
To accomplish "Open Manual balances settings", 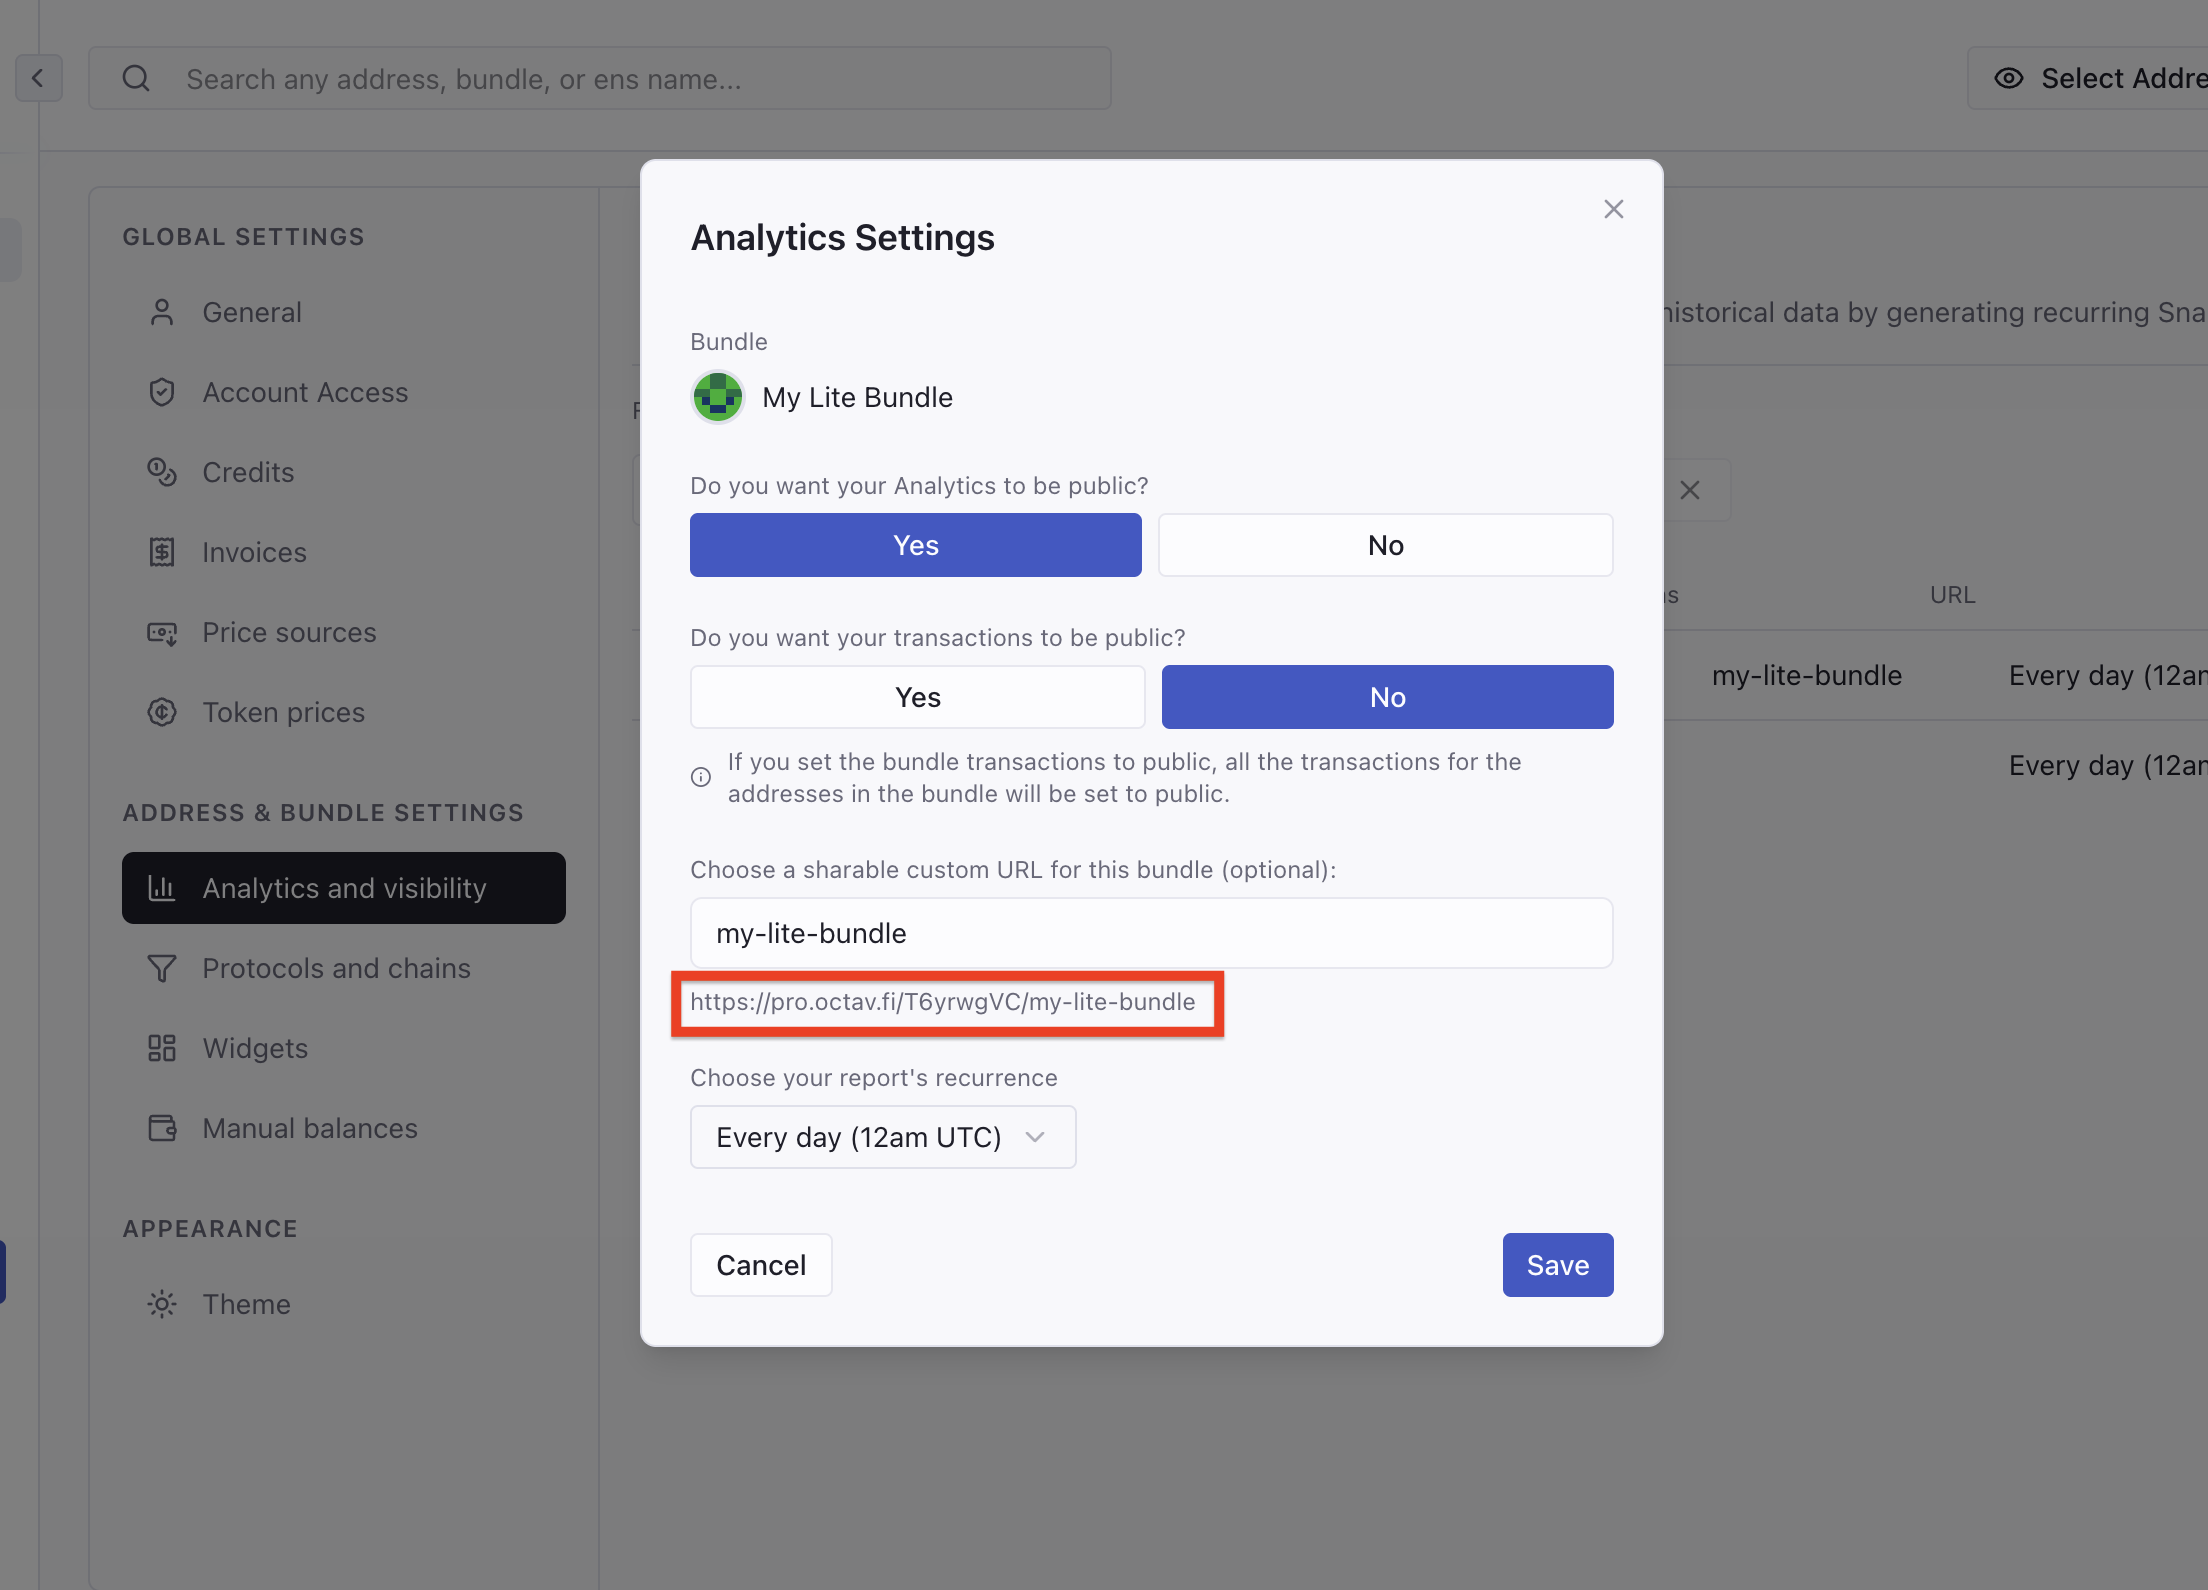I will (x=309, y=1128).
